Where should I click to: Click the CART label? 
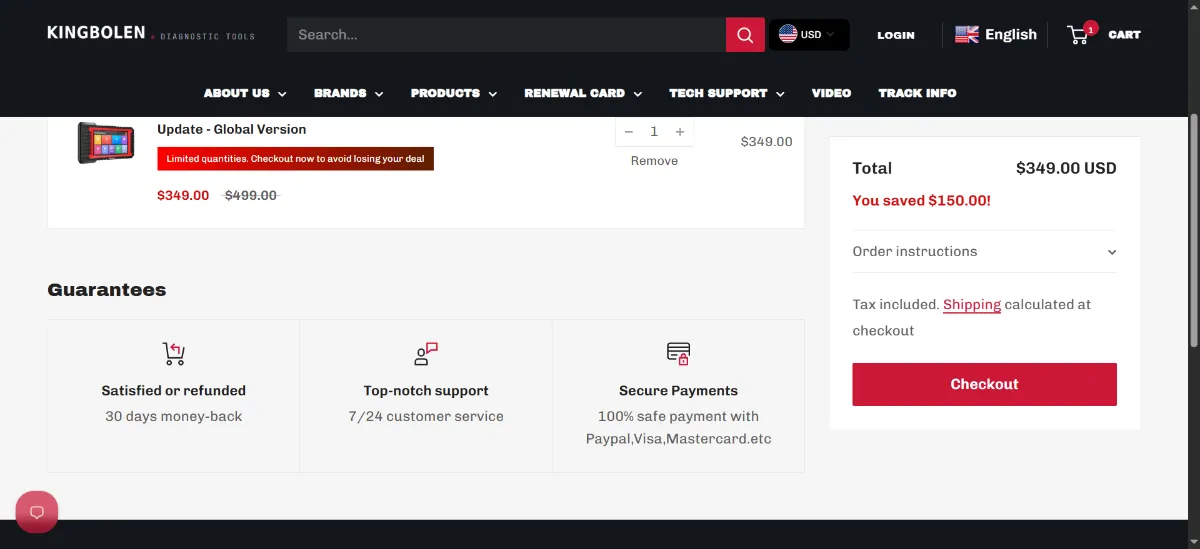point(1124,35)
